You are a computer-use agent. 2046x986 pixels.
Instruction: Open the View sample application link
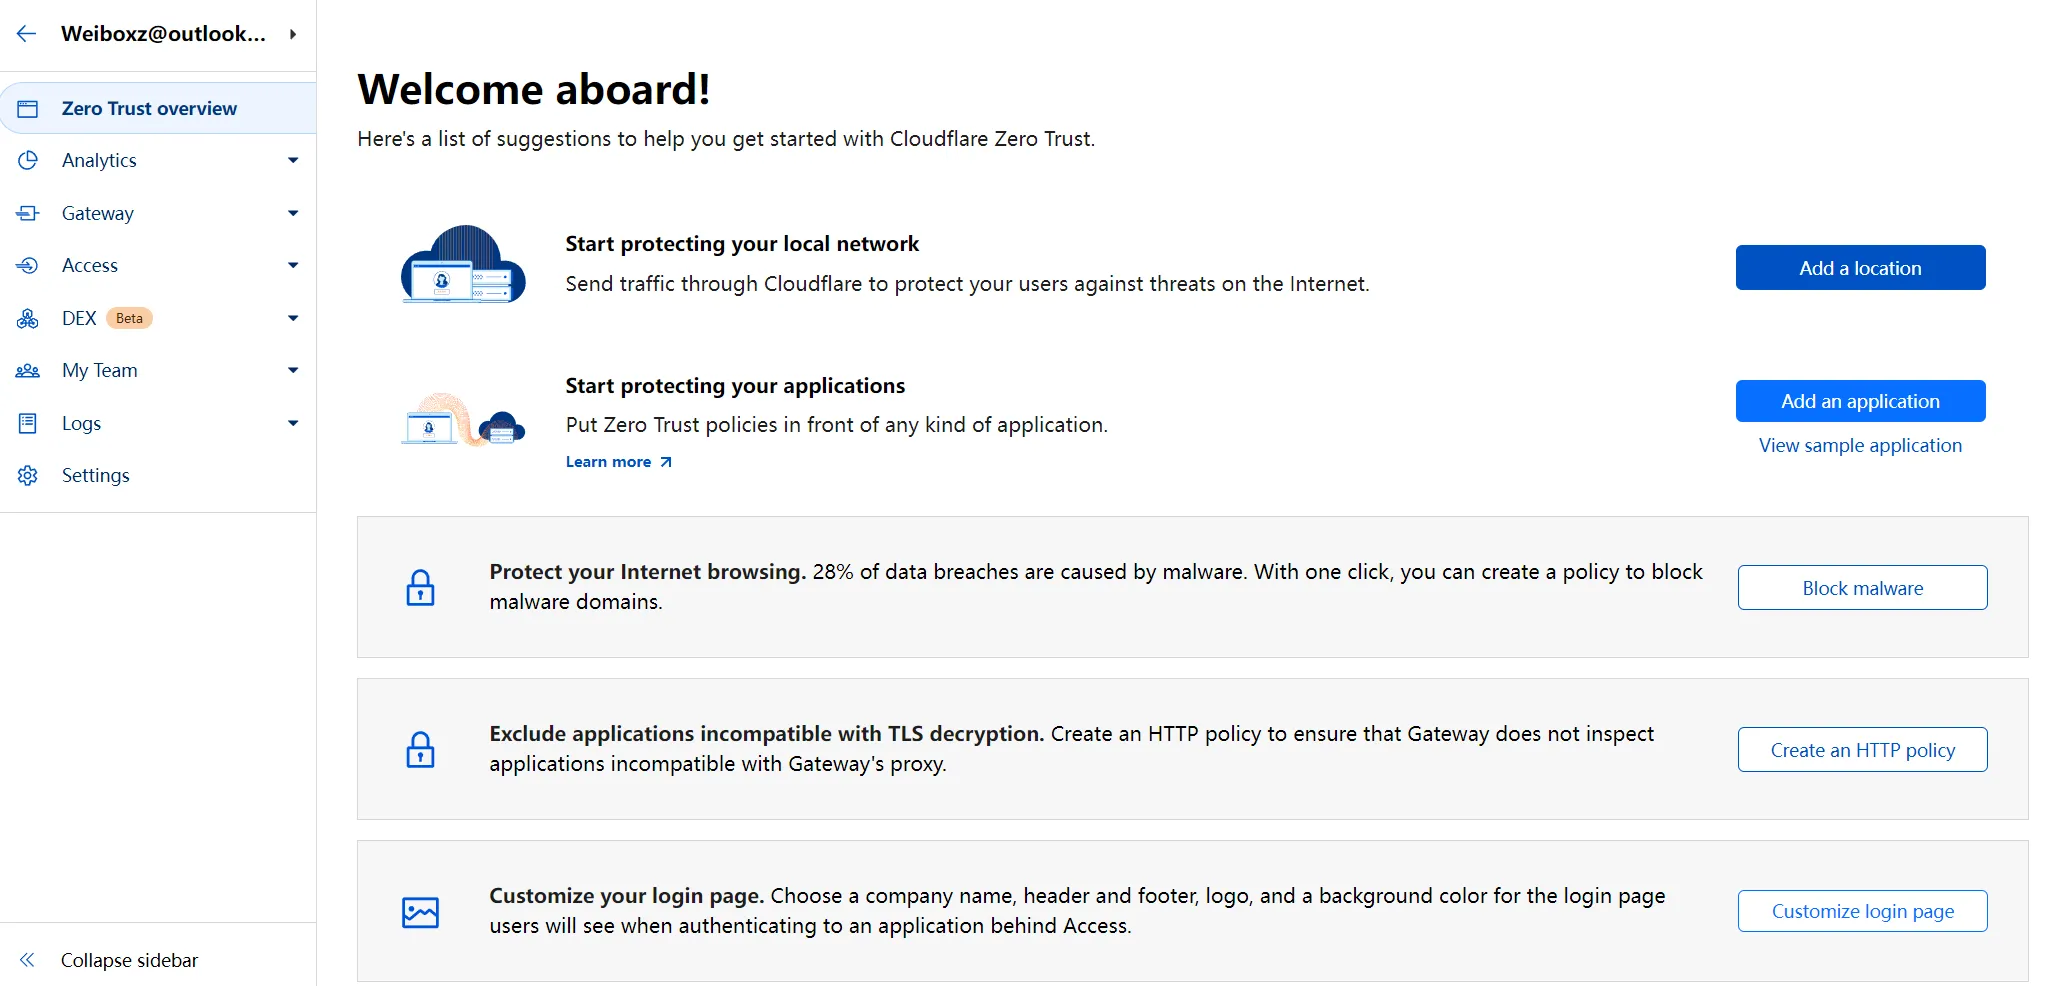tap(1860, 445)
